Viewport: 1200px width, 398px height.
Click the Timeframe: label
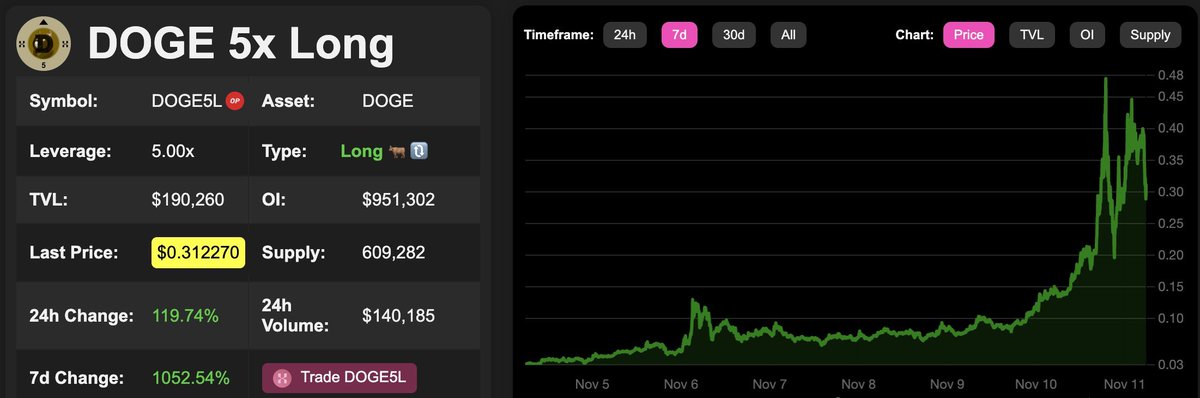coord(558,35)
